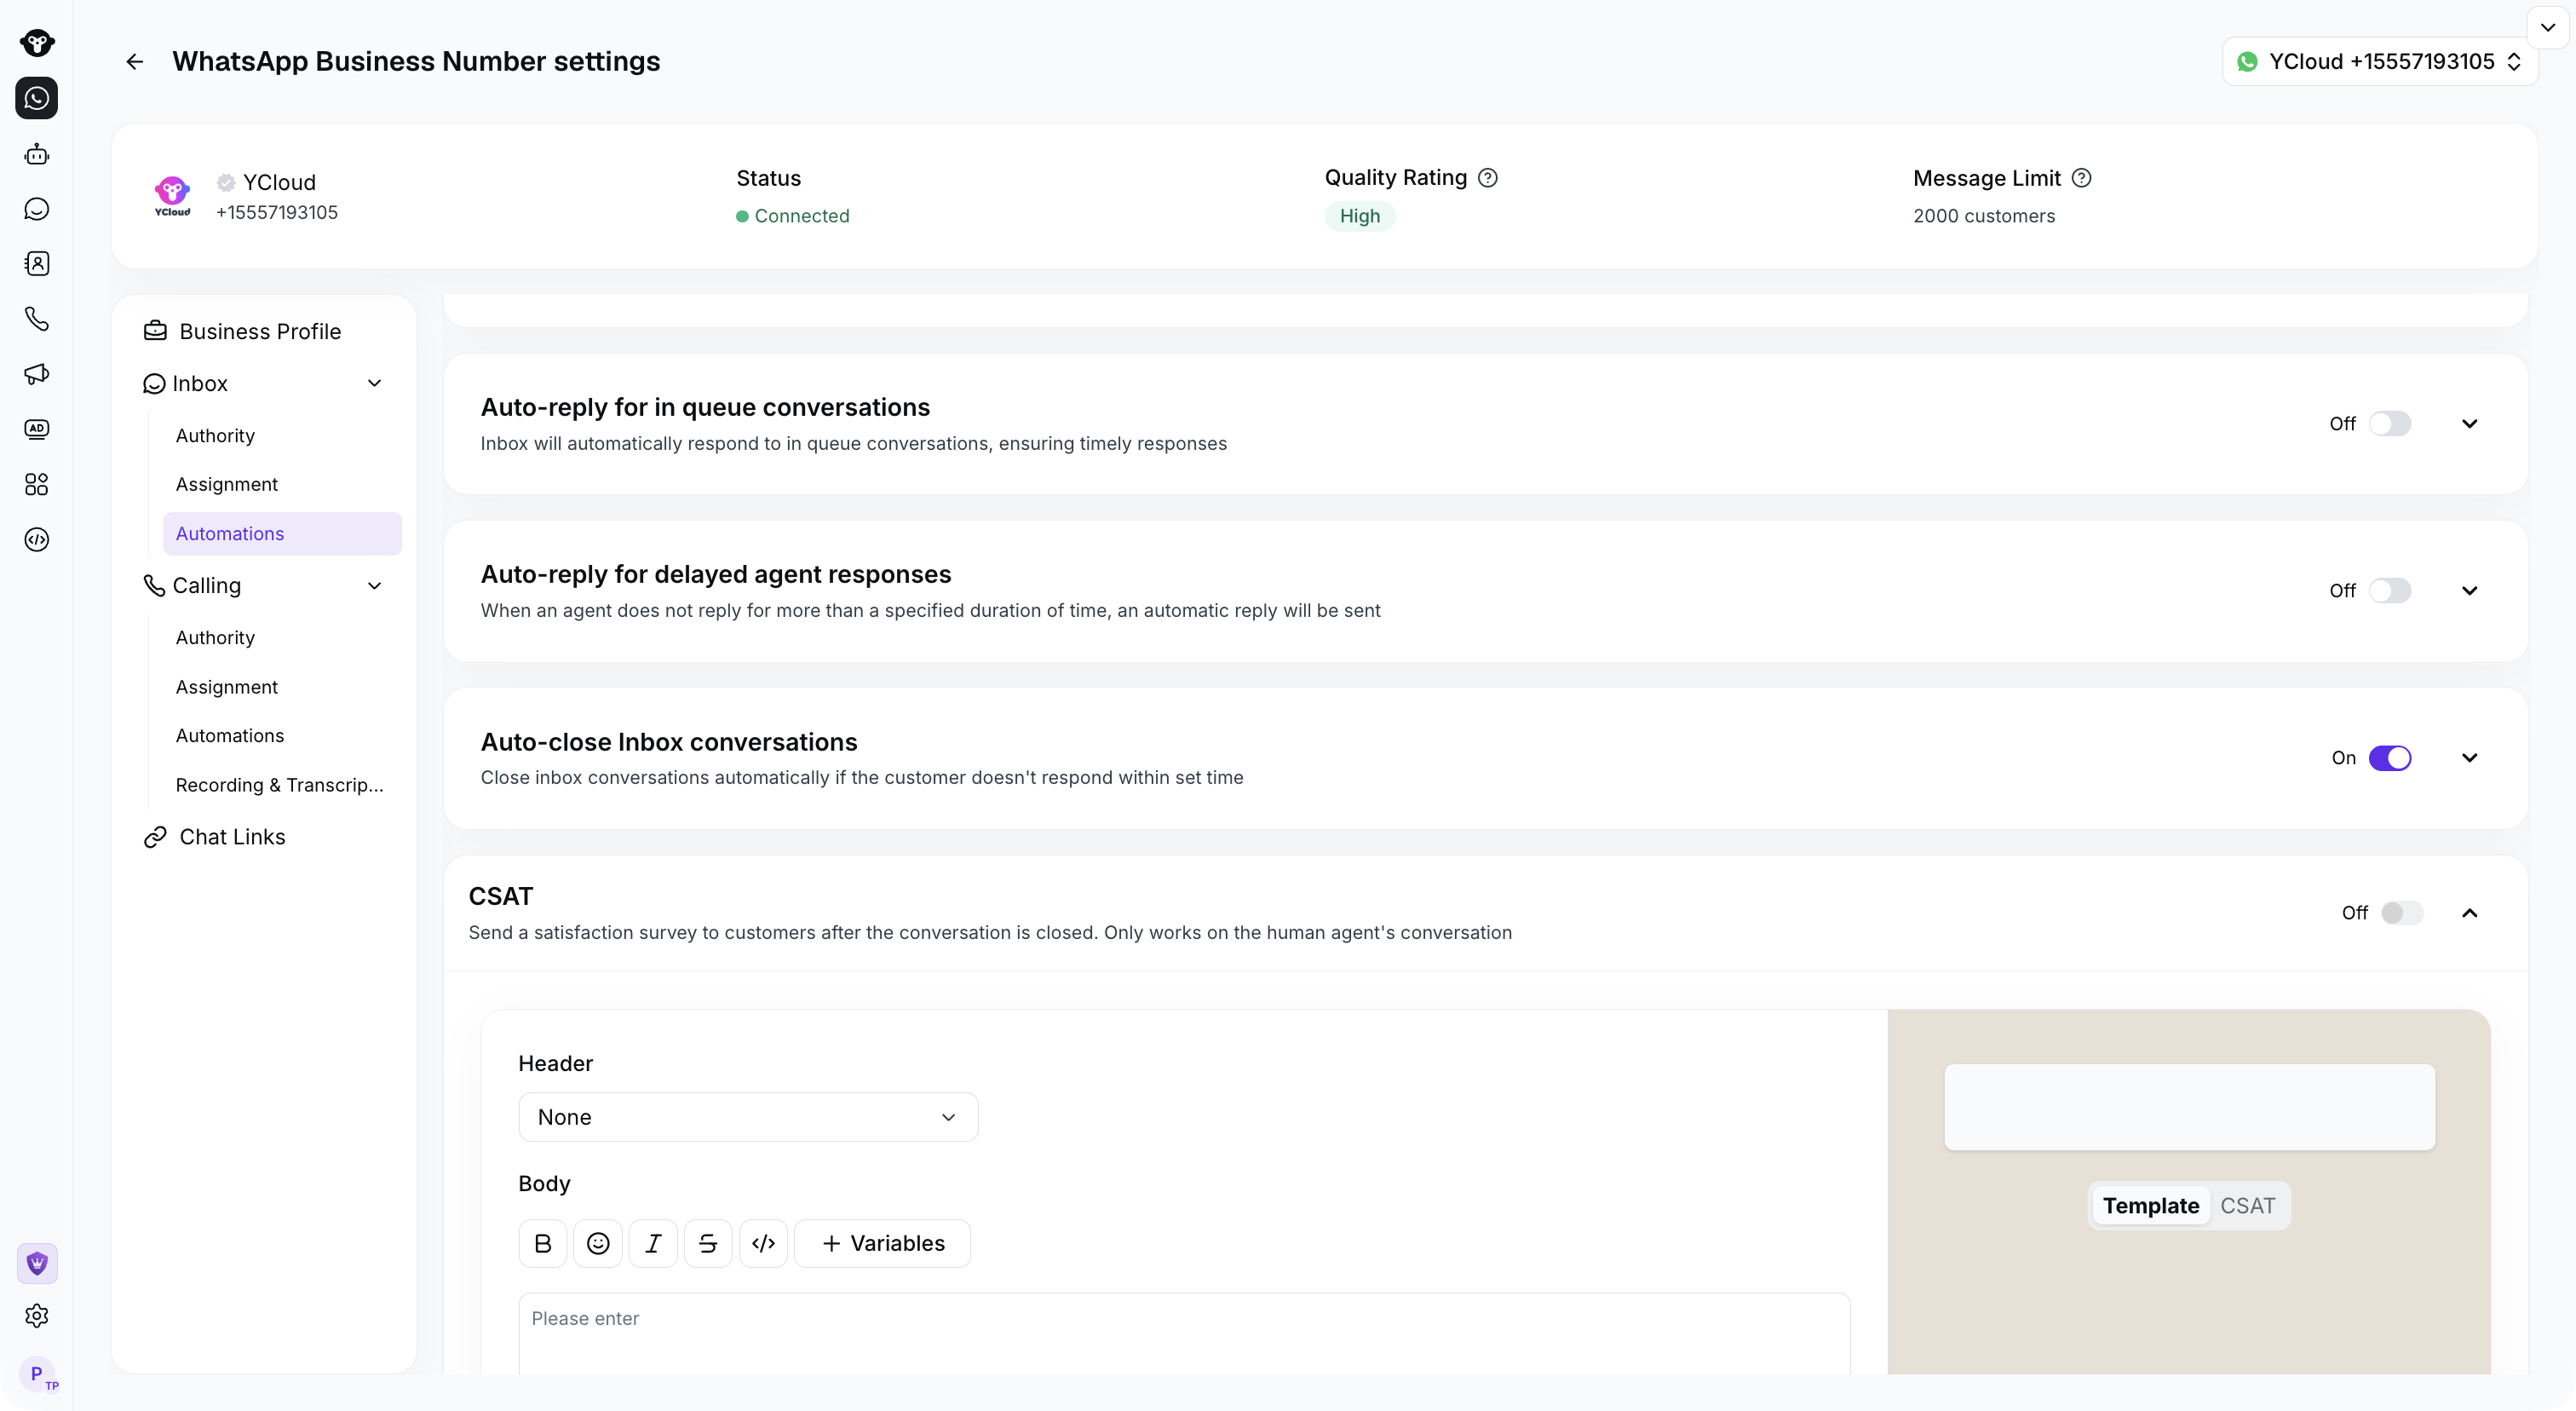Click the purple shield badge icon
Image resolution: width=2576 pixels, height=1411 pixels.
point(37,1264)
